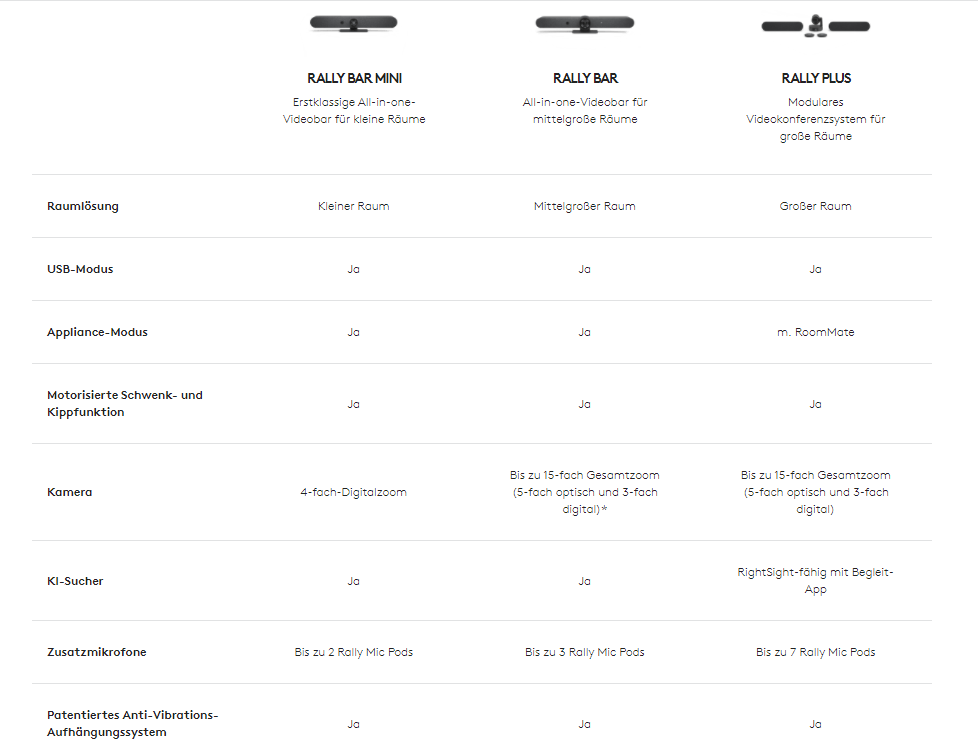Click the 'm. RoomMate' cell text
The height and width of the screenshot is (750, 978).
click(x=815, y=332)
